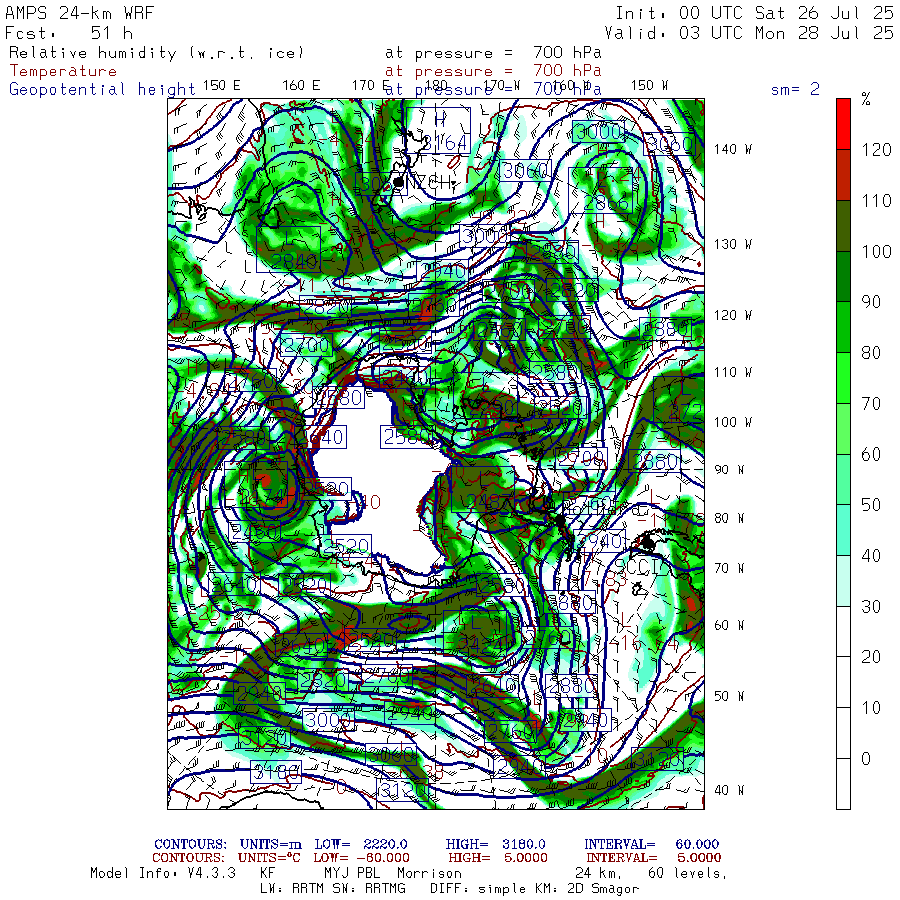Viewport: 900px width, 900px height.
Task: Click 'LW: RRTM SW: RRTMG' footer text
Action: click(333, 889)
